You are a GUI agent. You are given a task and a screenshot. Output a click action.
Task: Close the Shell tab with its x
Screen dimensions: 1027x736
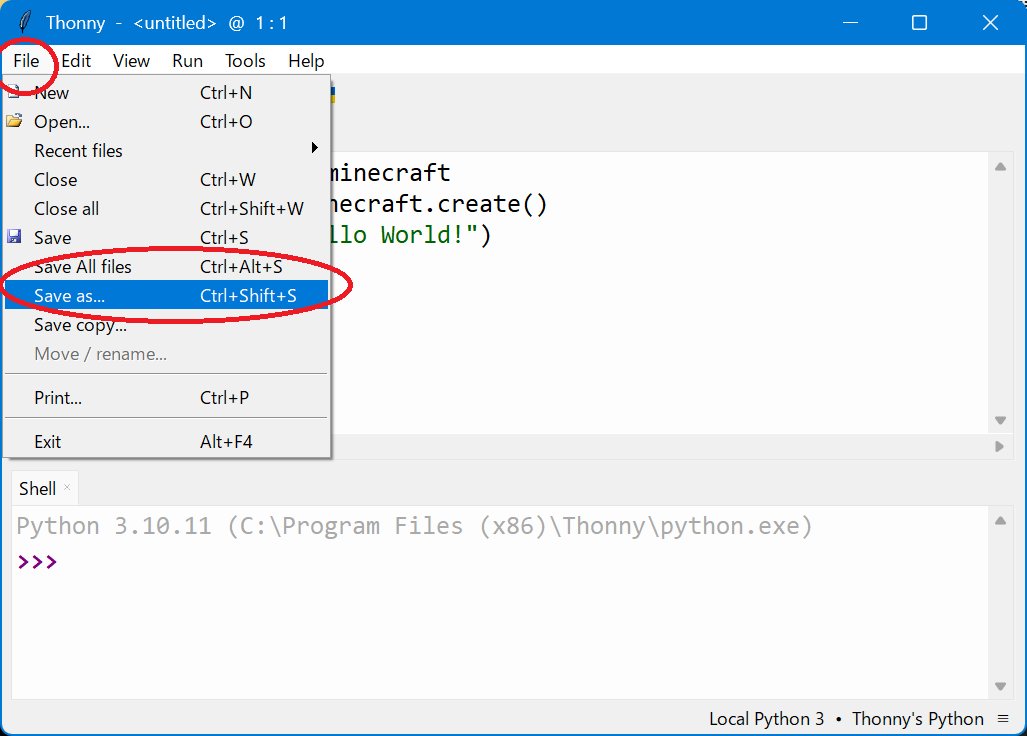tap(67, 487)
